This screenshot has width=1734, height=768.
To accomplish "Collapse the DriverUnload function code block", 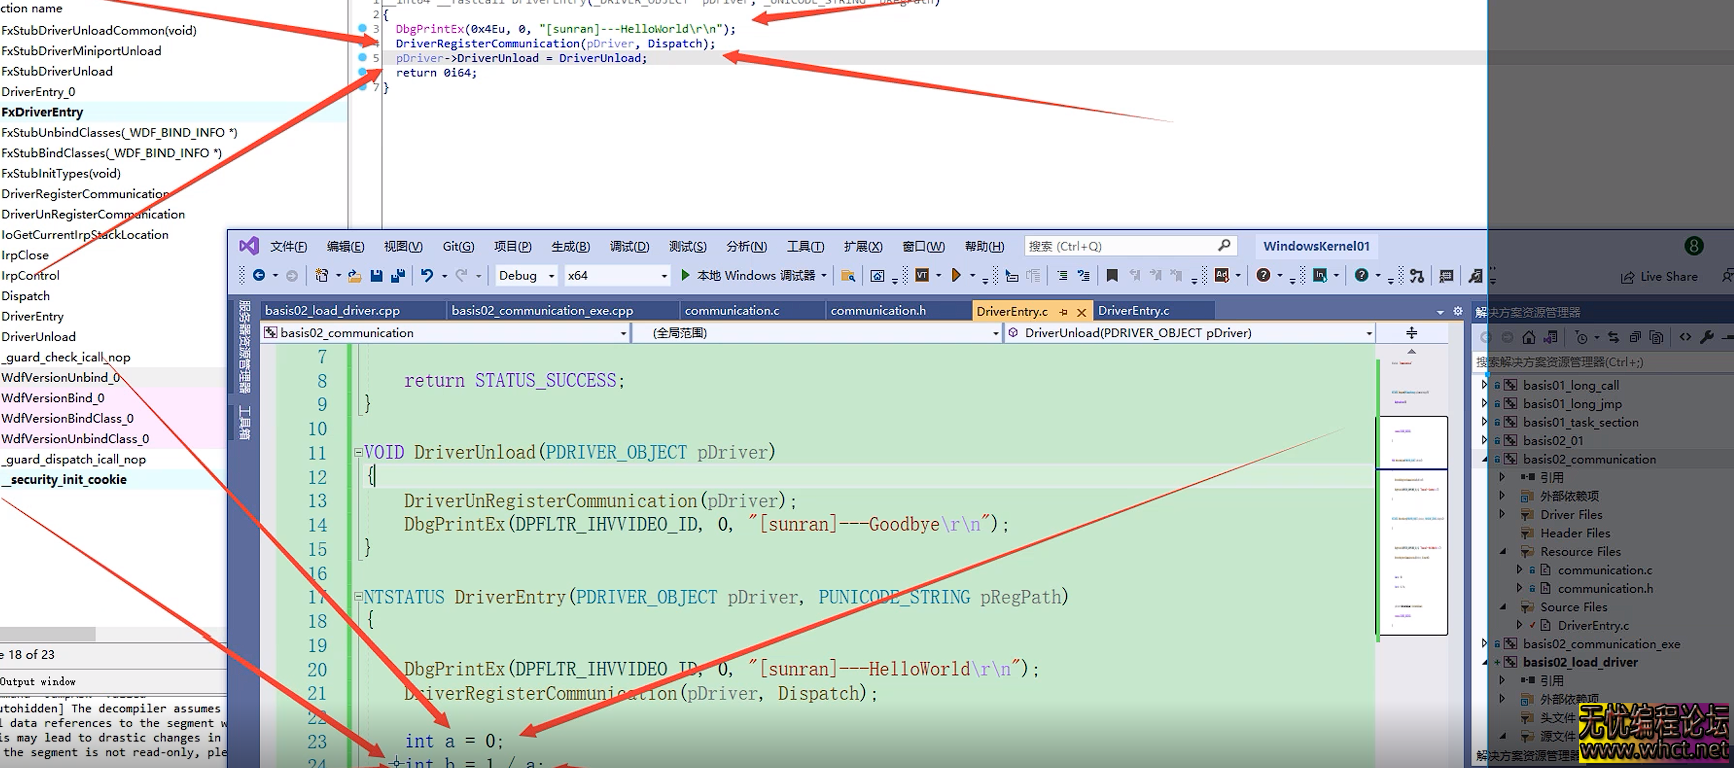I will click(358, 452).
